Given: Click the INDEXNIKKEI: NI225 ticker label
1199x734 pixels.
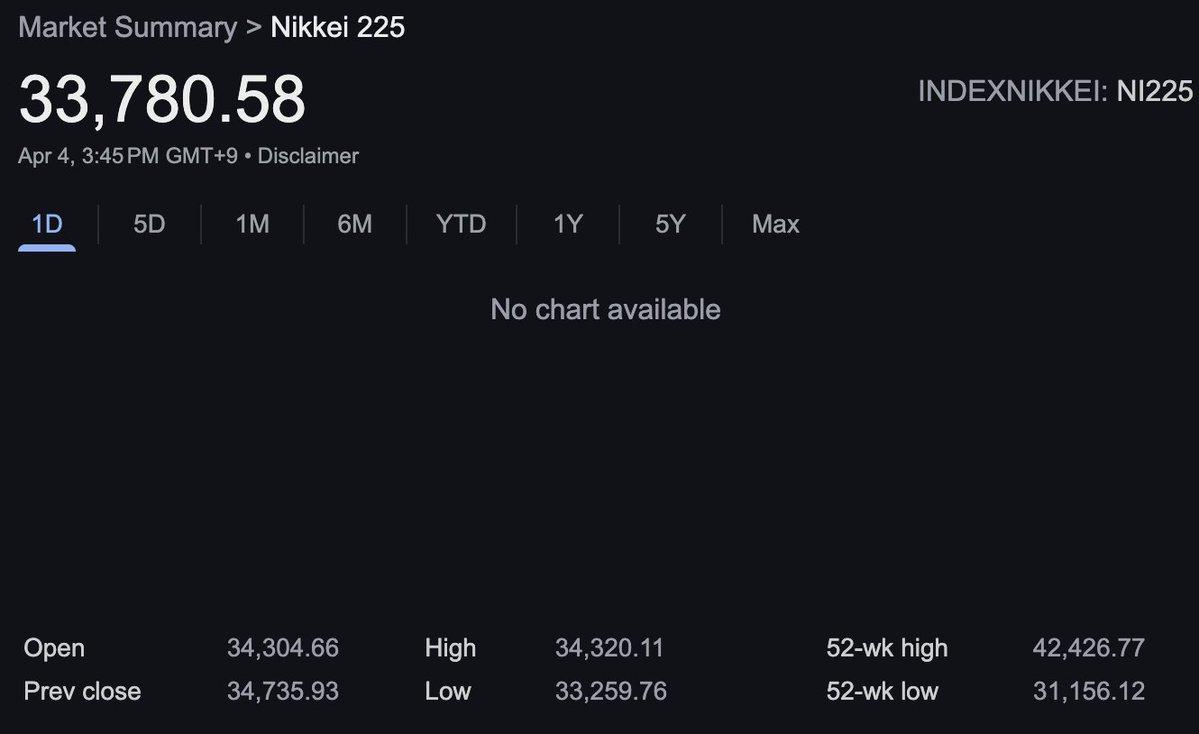Looking at the screenshot, I should [x=1055, y=92].
